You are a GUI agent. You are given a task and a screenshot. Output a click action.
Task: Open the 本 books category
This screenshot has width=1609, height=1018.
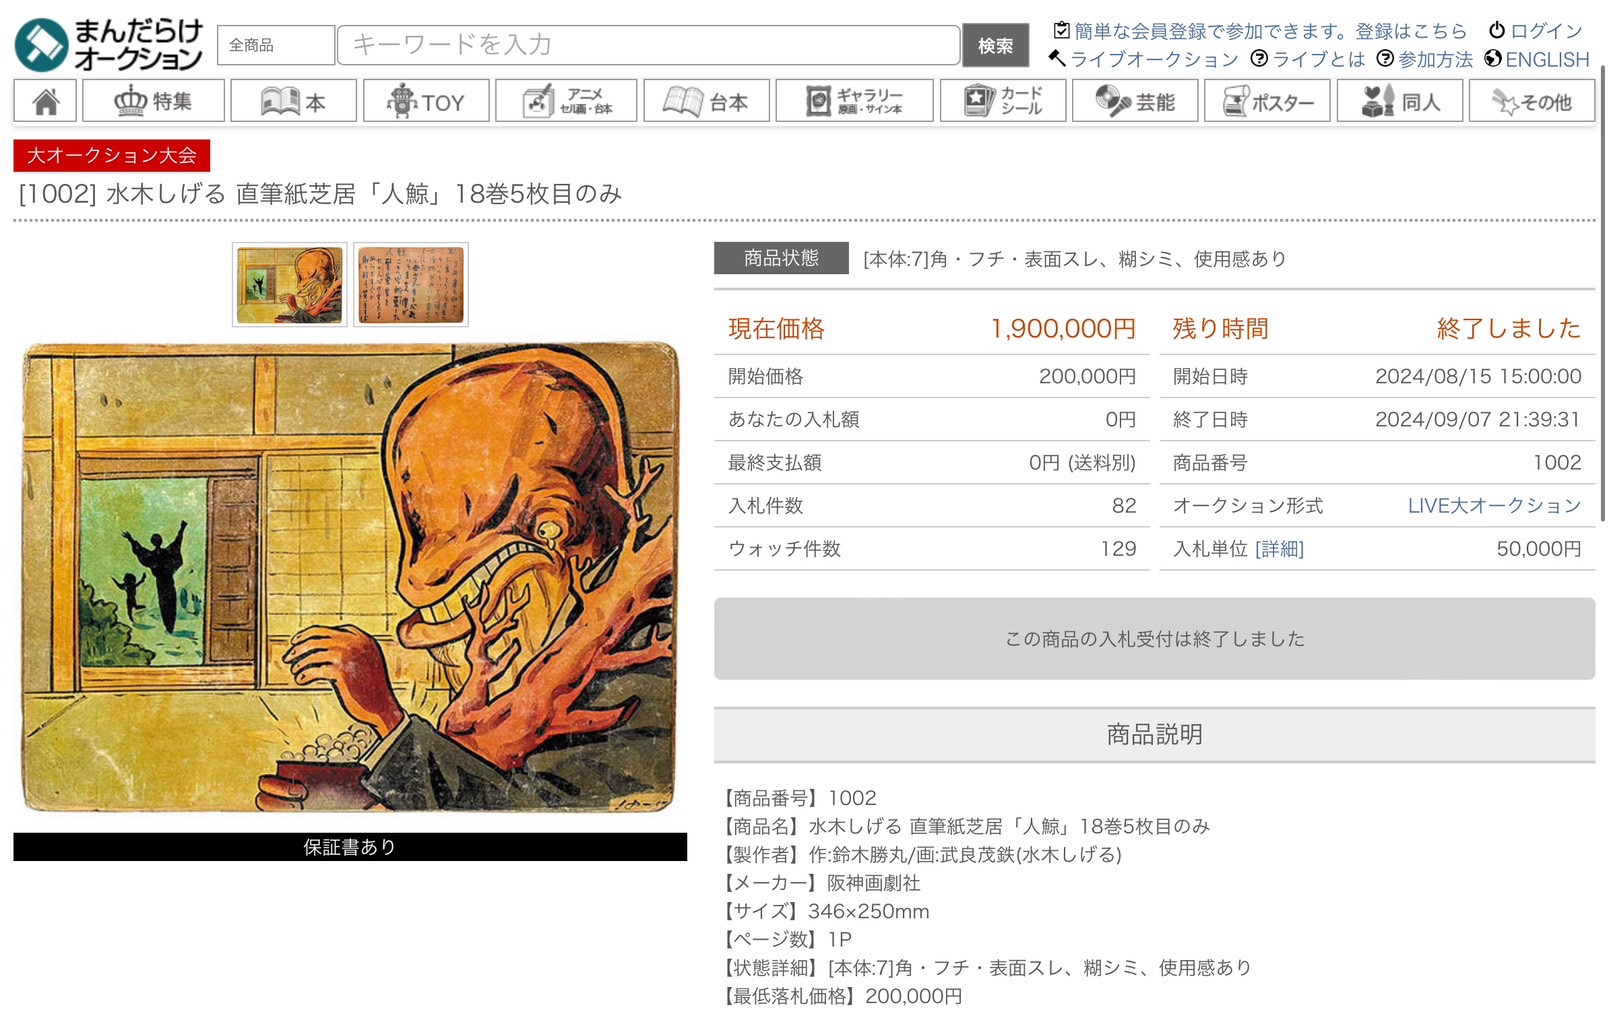click(x=293, y=102)
